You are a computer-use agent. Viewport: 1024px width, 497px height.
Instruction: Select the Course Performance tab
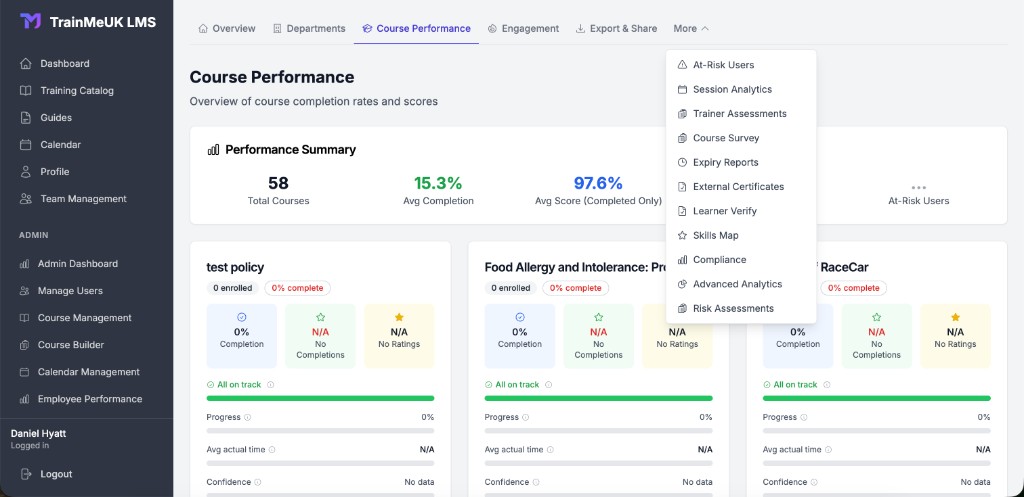pyautogui.click(x=416, y=29)
